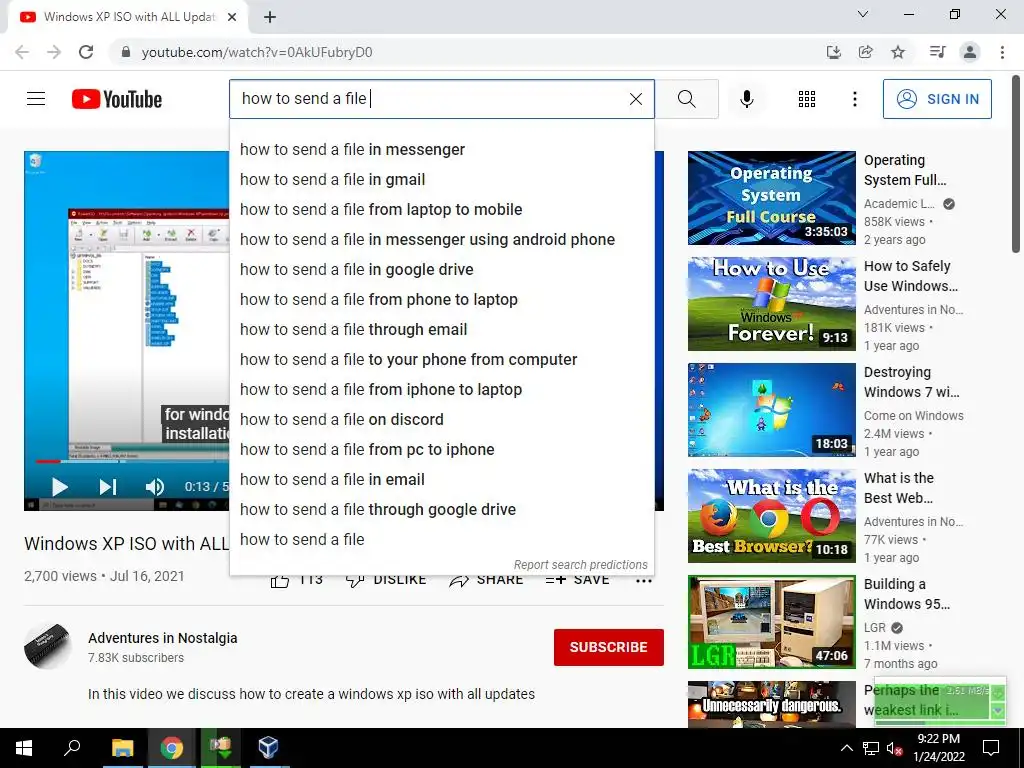Open 'Operating System Full Course' thumbnail
1024x768 pixels.
point(771,198)
